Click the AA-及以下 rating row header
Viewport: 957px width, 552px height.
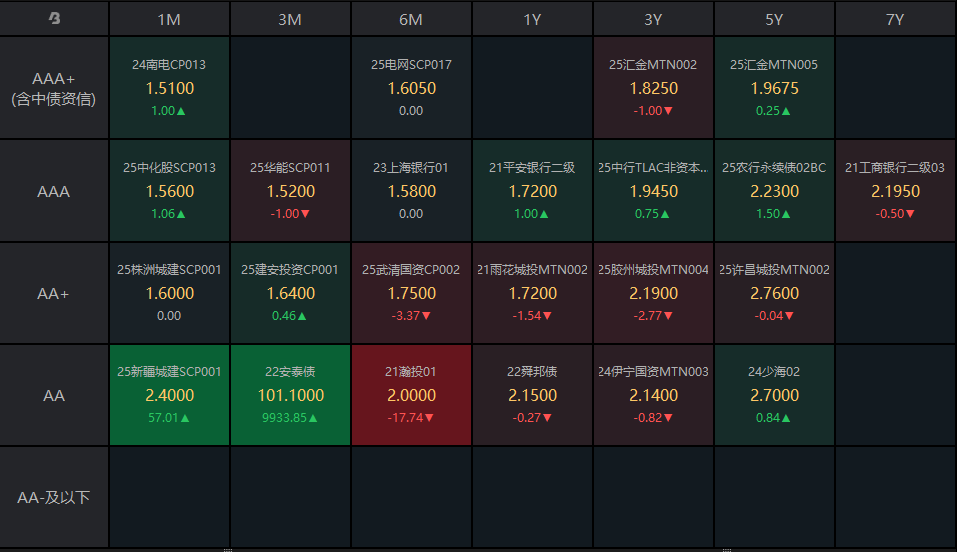(x=54, y=497)
